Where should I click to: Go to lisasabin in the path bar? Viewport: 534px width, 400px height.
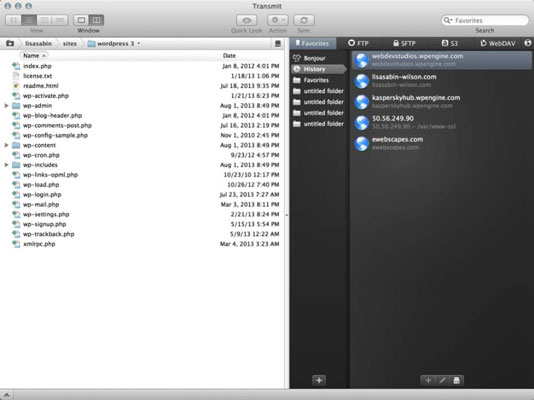[38, 44]
